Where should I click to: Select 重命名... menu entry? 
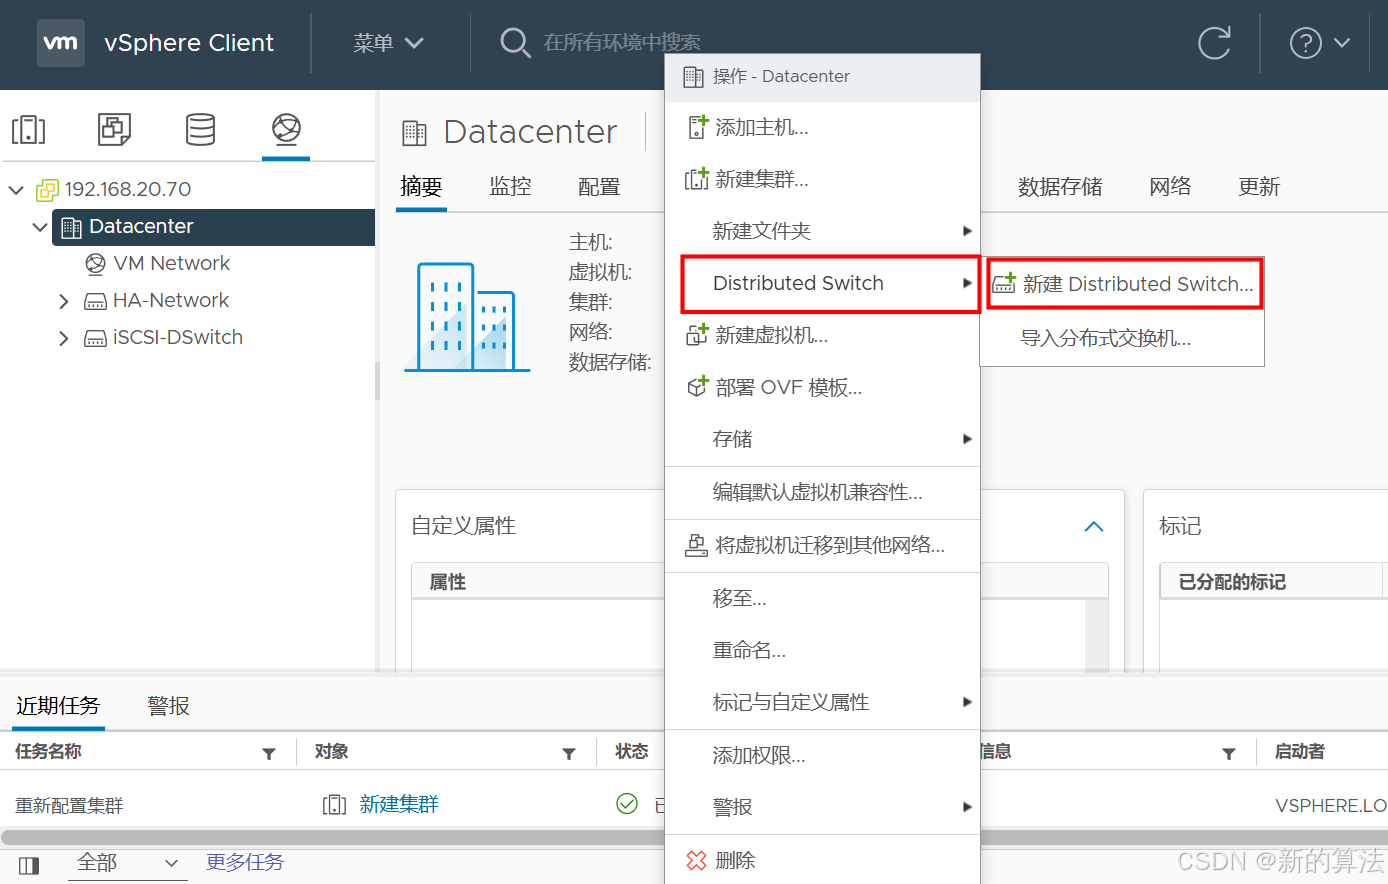point(822,650)
